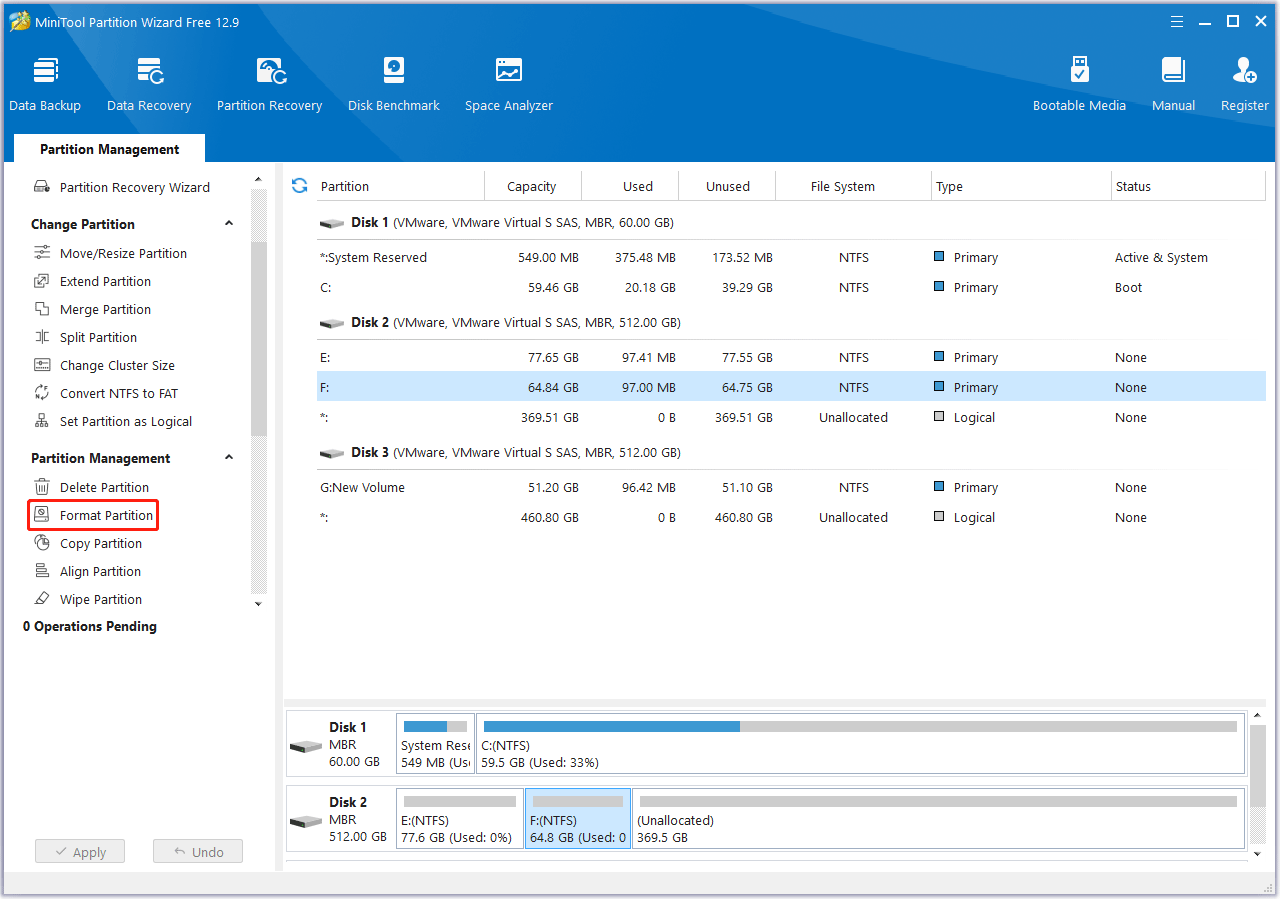Select the Disk 1 header row
The width and height of the screenshot is (1280, 899).
click(x=791, y=222)
